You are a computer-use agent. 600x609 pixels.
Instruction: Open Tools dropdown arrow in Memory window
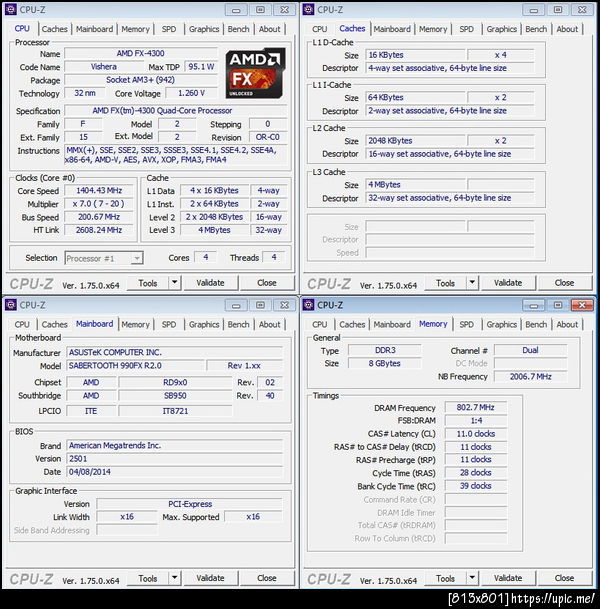[472, 578]
